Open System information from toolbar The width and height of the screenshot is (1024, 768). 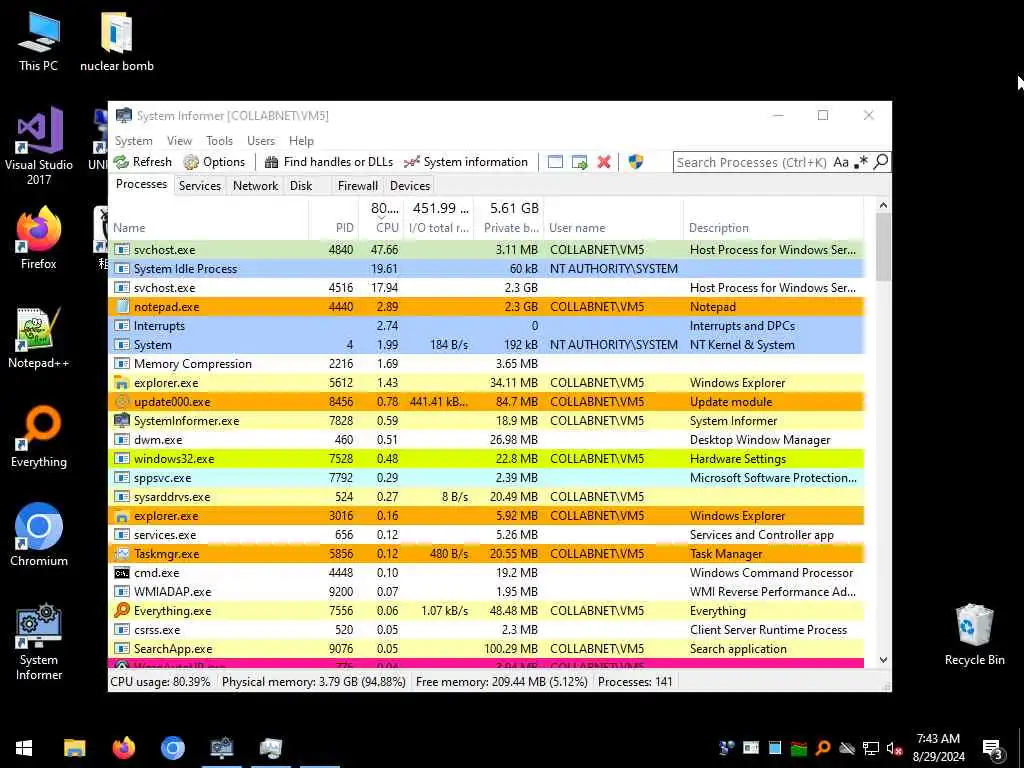point(466,162)
